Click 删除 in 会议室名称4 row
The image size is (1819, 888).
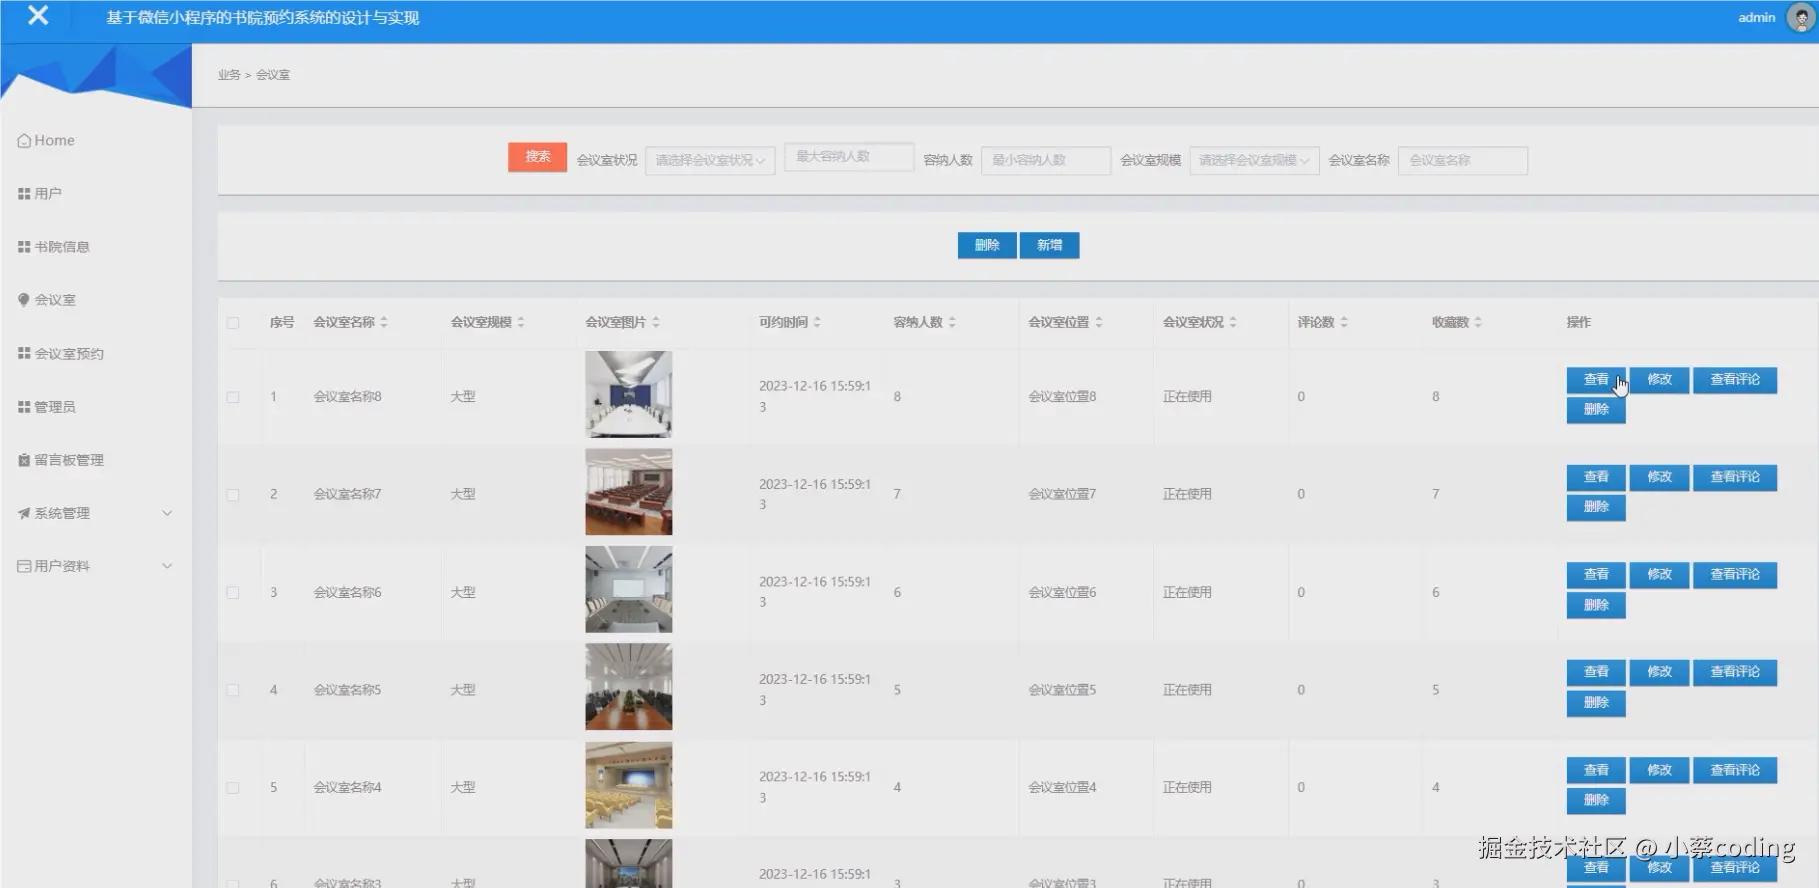[1596, 801]
